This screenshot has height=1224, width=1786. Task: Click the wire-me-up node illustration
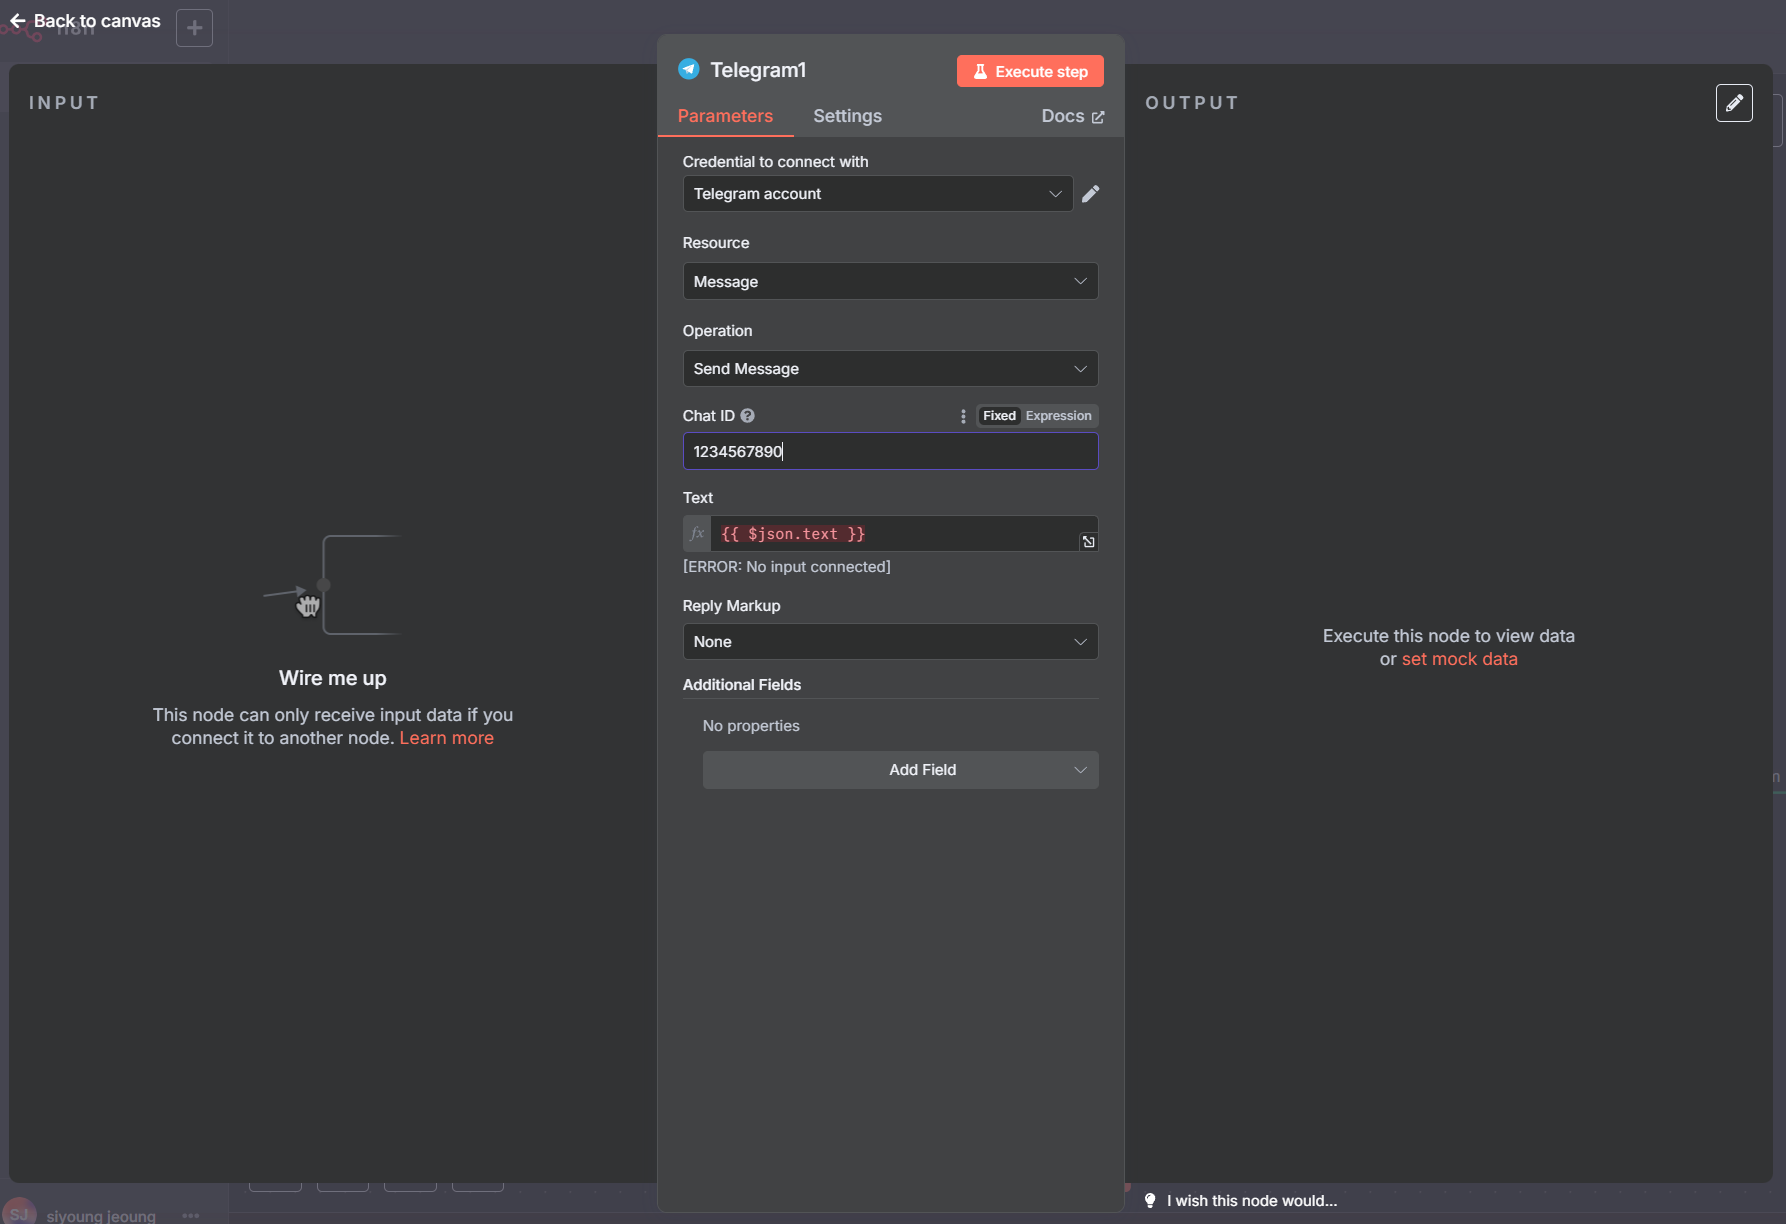tap(331, 585)
